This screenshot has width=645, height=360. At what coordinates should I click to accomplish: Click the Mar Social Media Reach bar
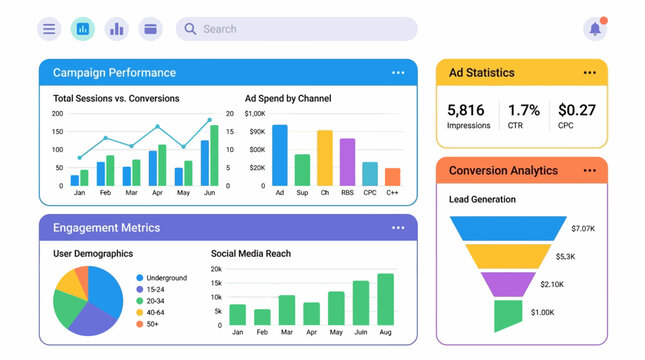tap(287, 310)
